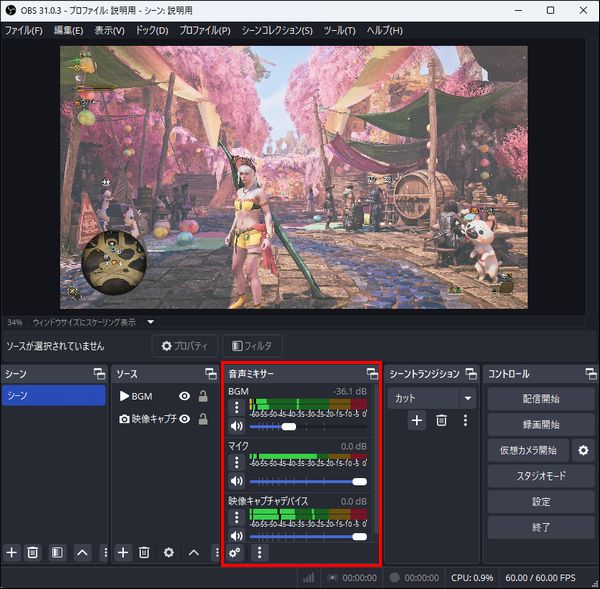Open source properties gear icon
Screen dimensions: 600x589
point(169,552)
